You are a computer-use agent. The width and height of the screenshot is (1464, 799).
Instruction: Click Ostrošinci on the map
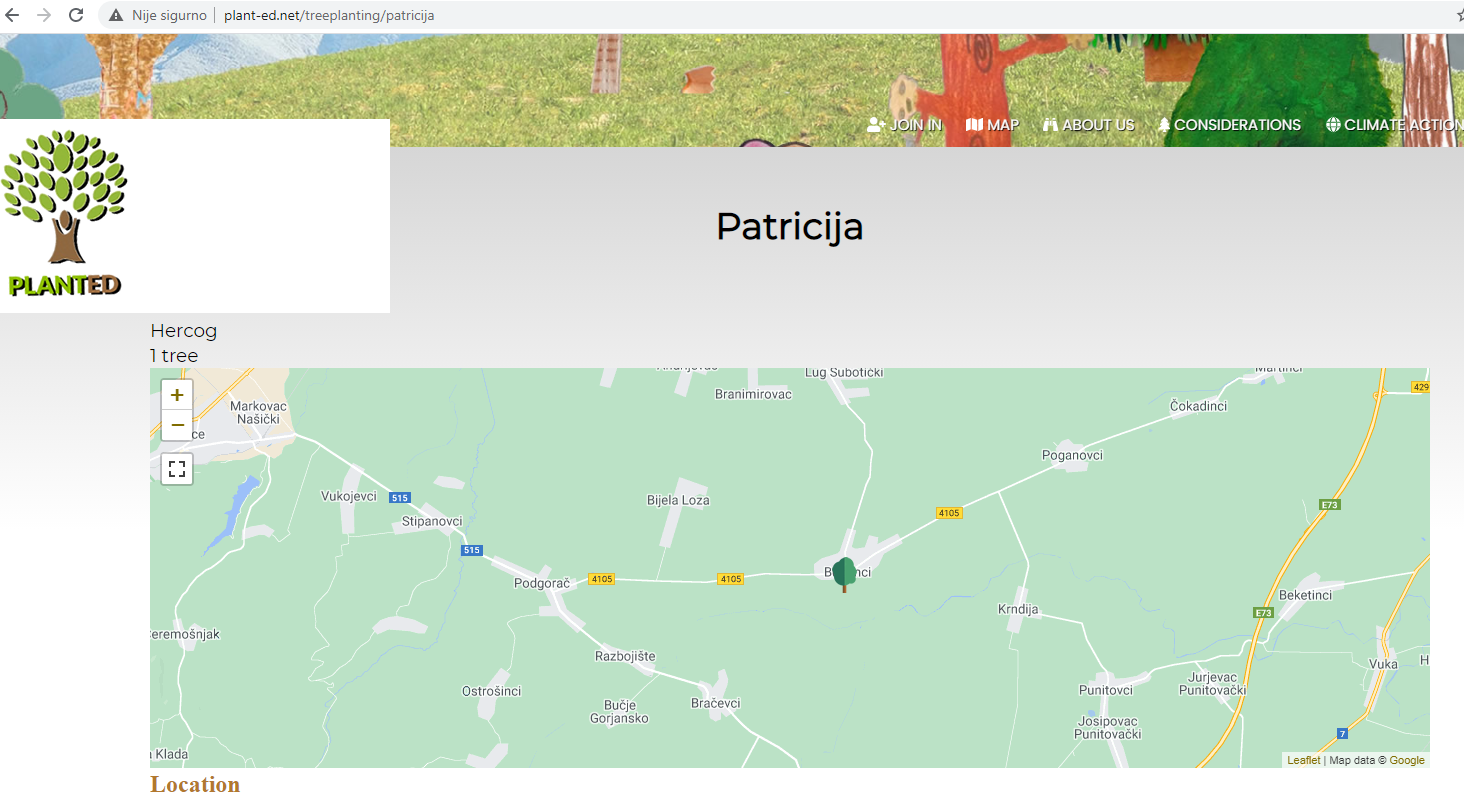(x=491, y=691)
